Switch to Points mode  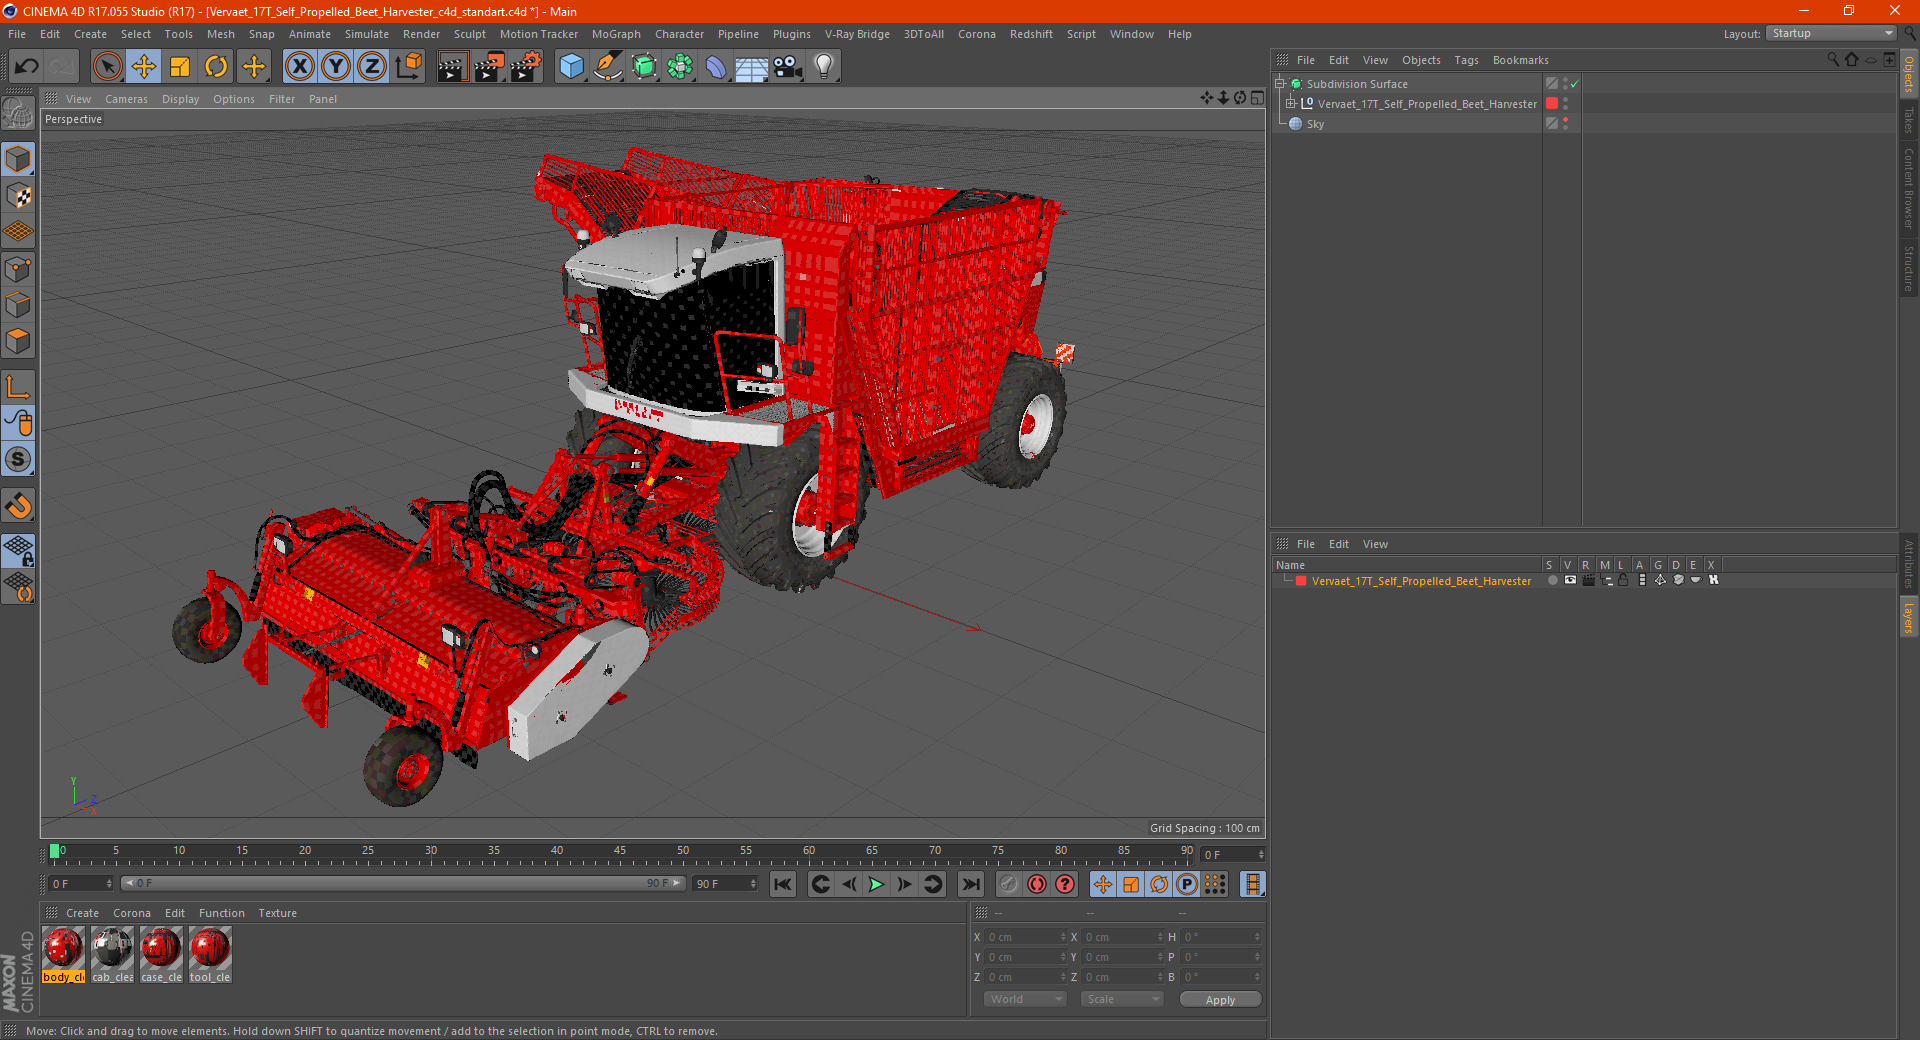(18, 268)
